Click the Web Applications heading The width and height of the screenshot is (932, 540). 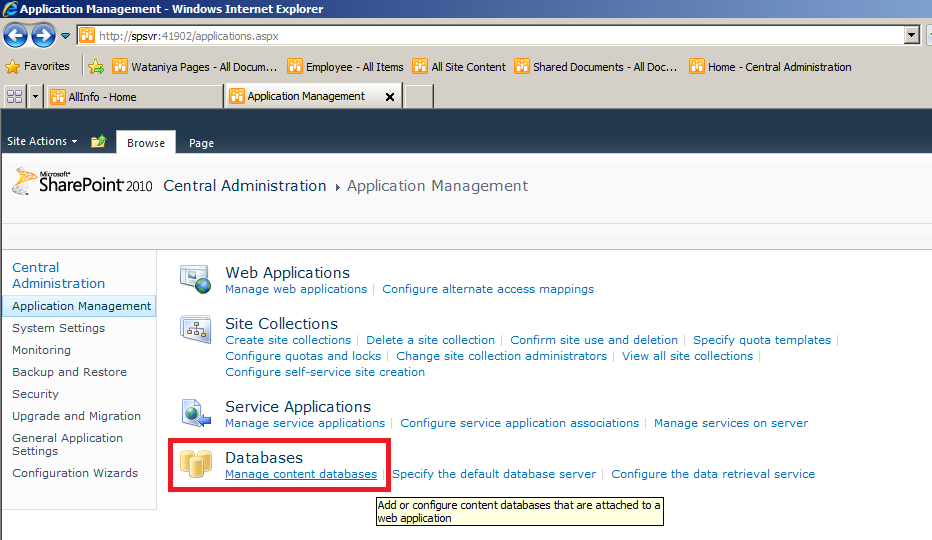[x=288, y=272]
